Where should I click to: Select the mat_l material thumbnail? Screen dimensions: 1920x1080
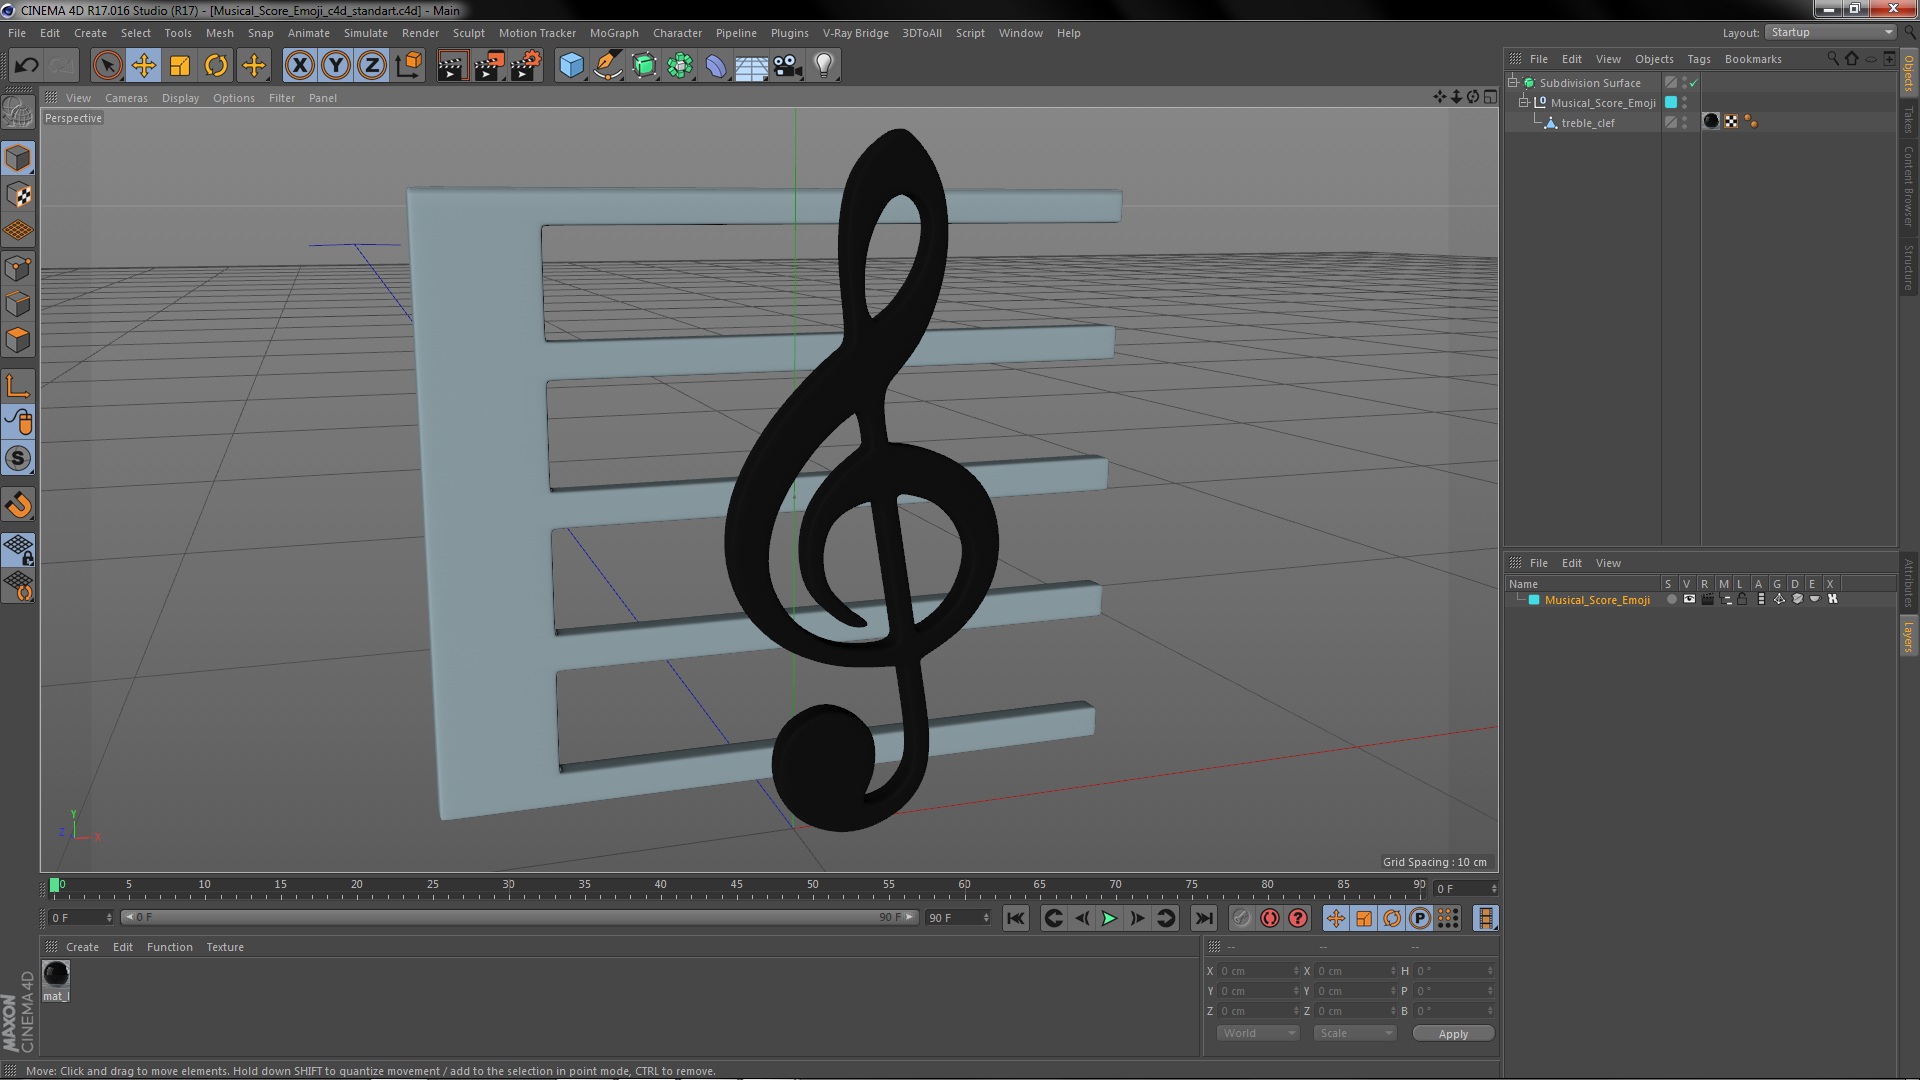[x=56, y=974]
